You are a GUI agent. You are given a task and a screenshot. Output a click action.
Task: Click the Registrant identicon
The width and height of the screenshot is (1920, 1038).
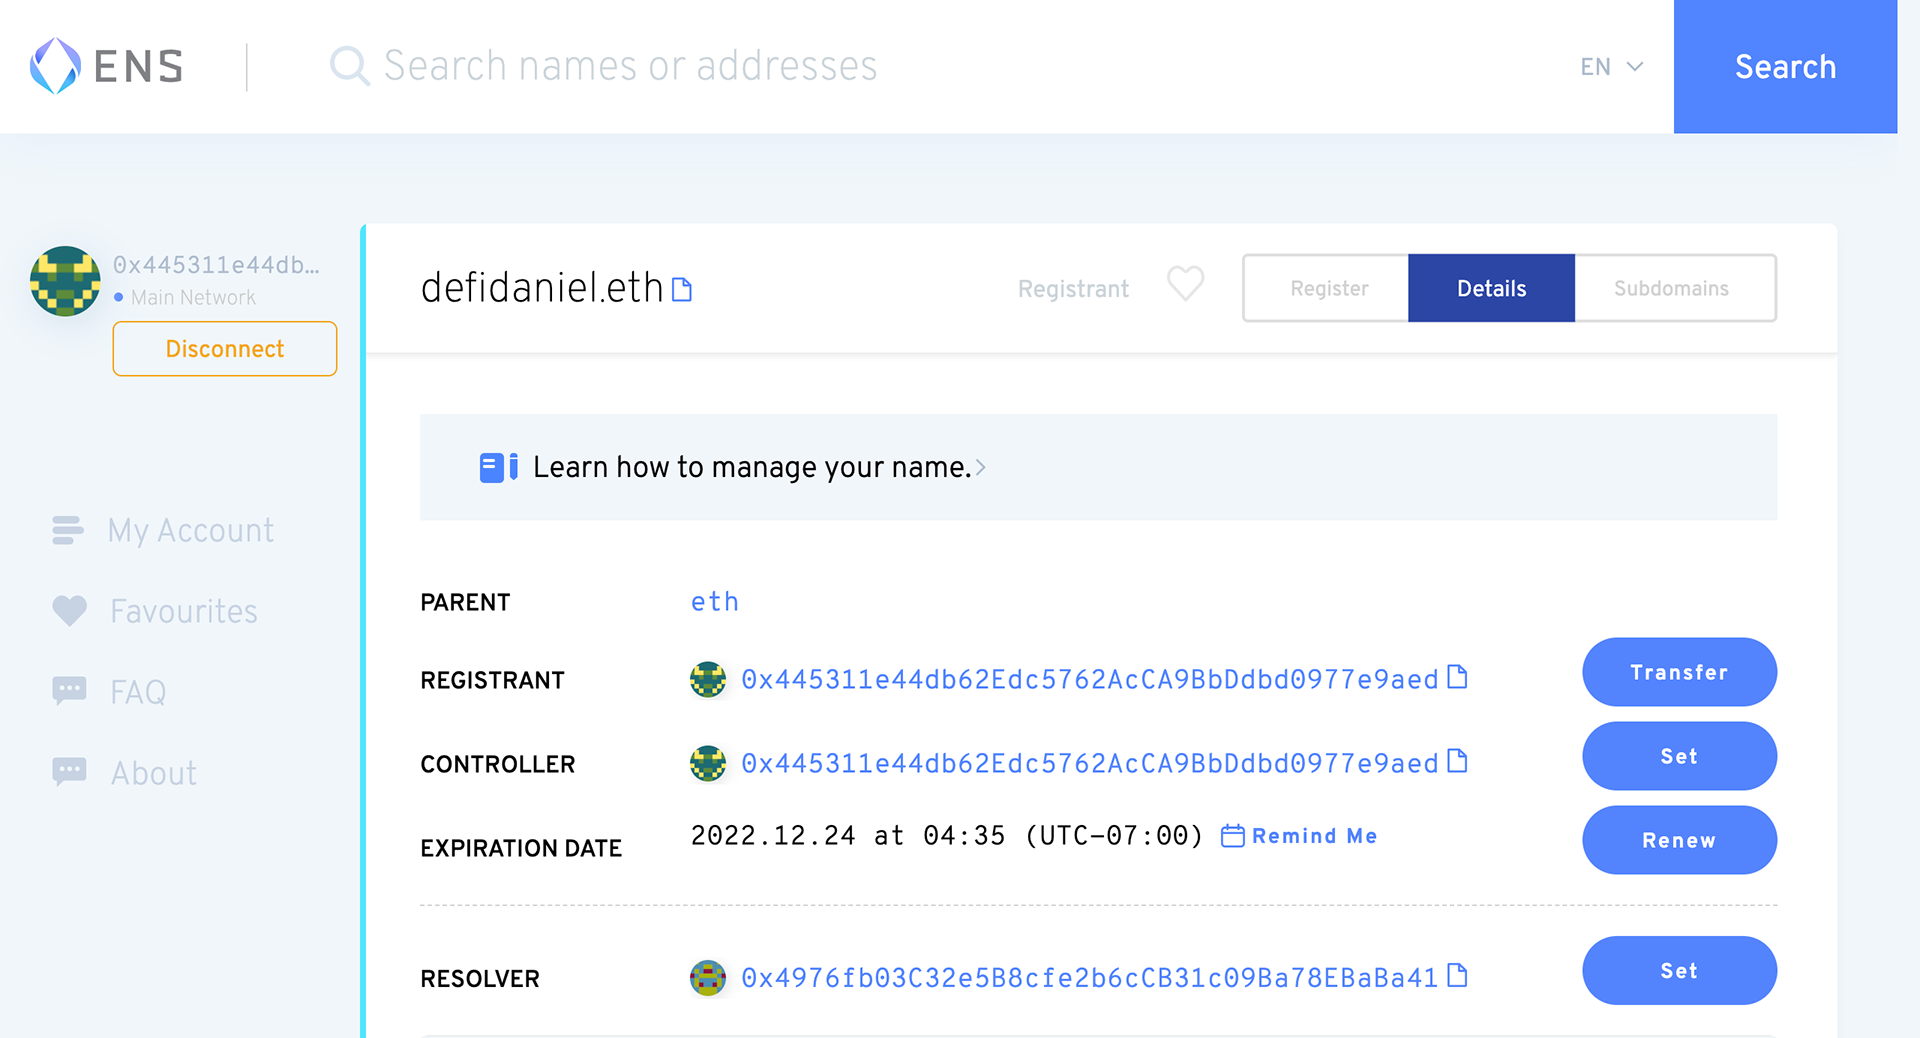(x=708, y=680)
